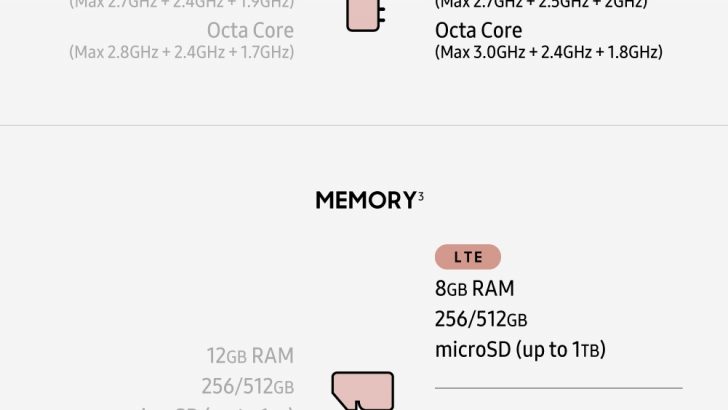
Task: Click the gray 256/512GB storage text
Action: [x=247, y=386]
